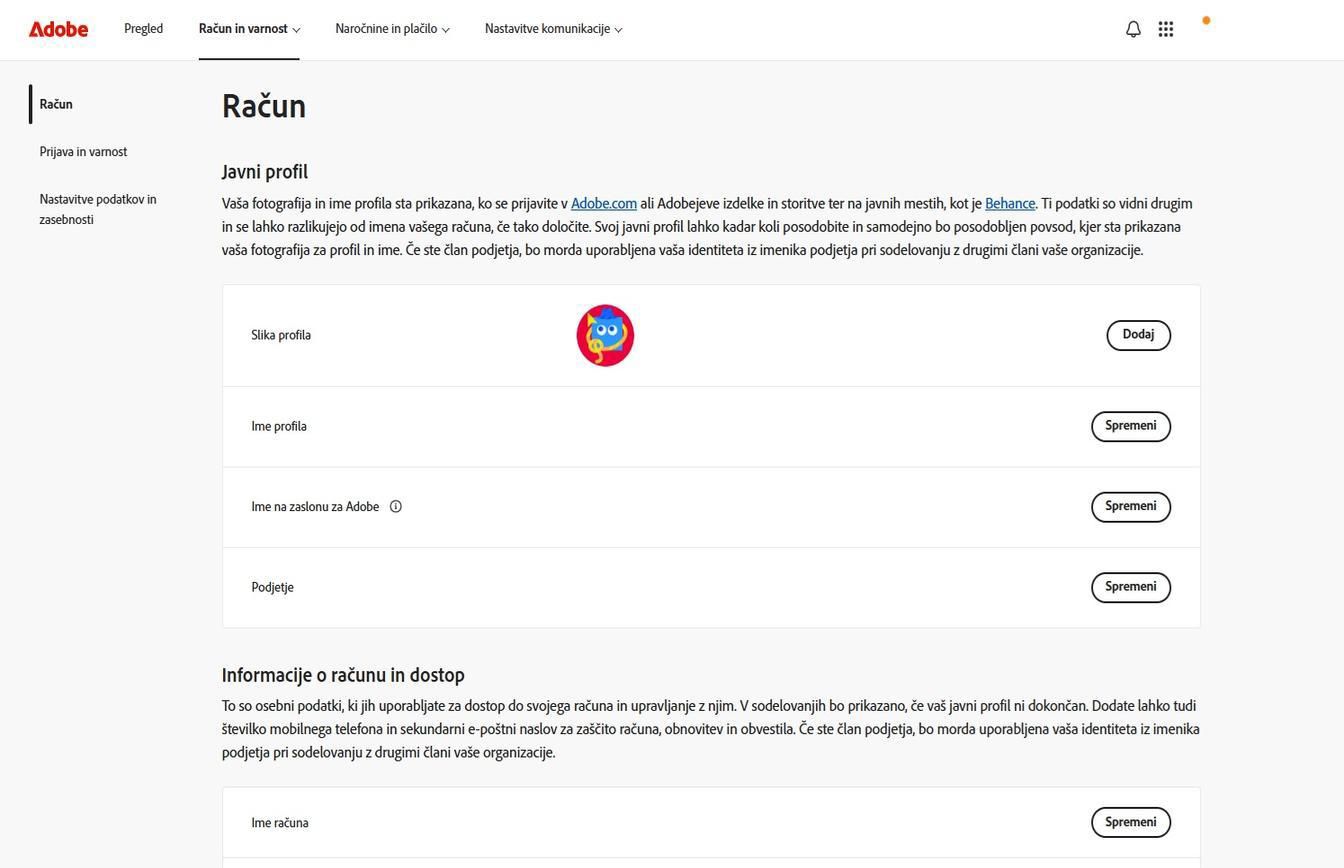Click Spremeni for Ime profila
The image size is (1344, 868).
pyautogui.click(x=1130, y=426)
